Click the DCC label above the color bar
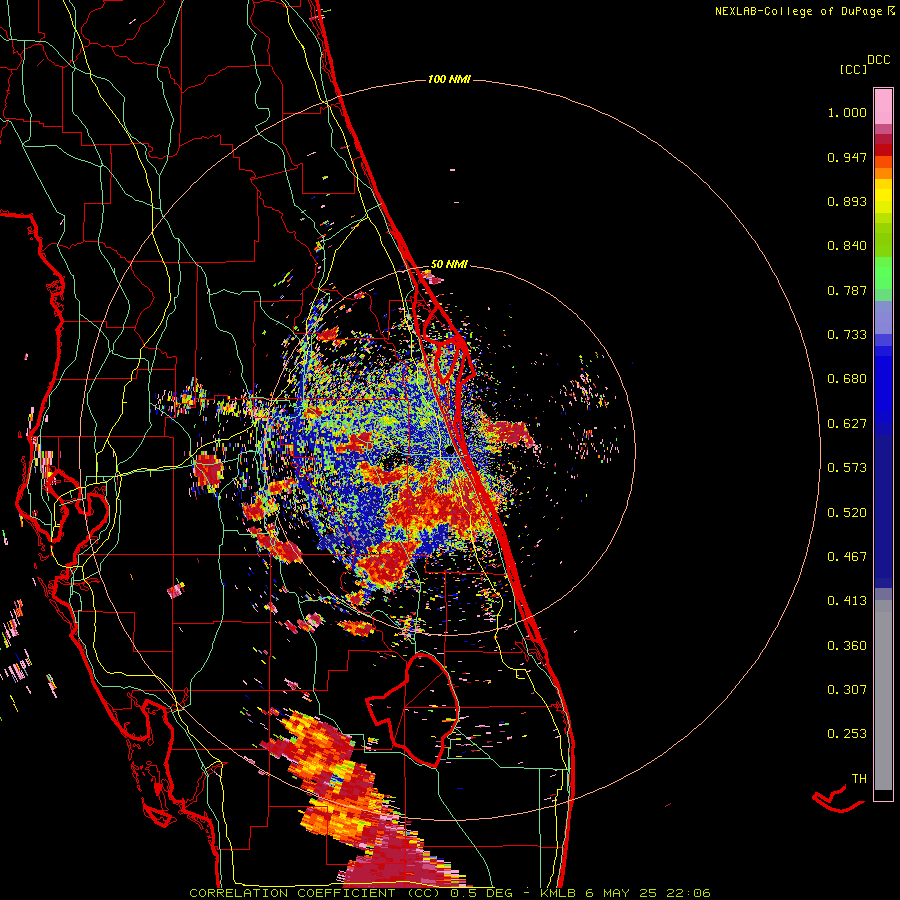Screen dimensions: 900x900 click(x=879, y=60)
